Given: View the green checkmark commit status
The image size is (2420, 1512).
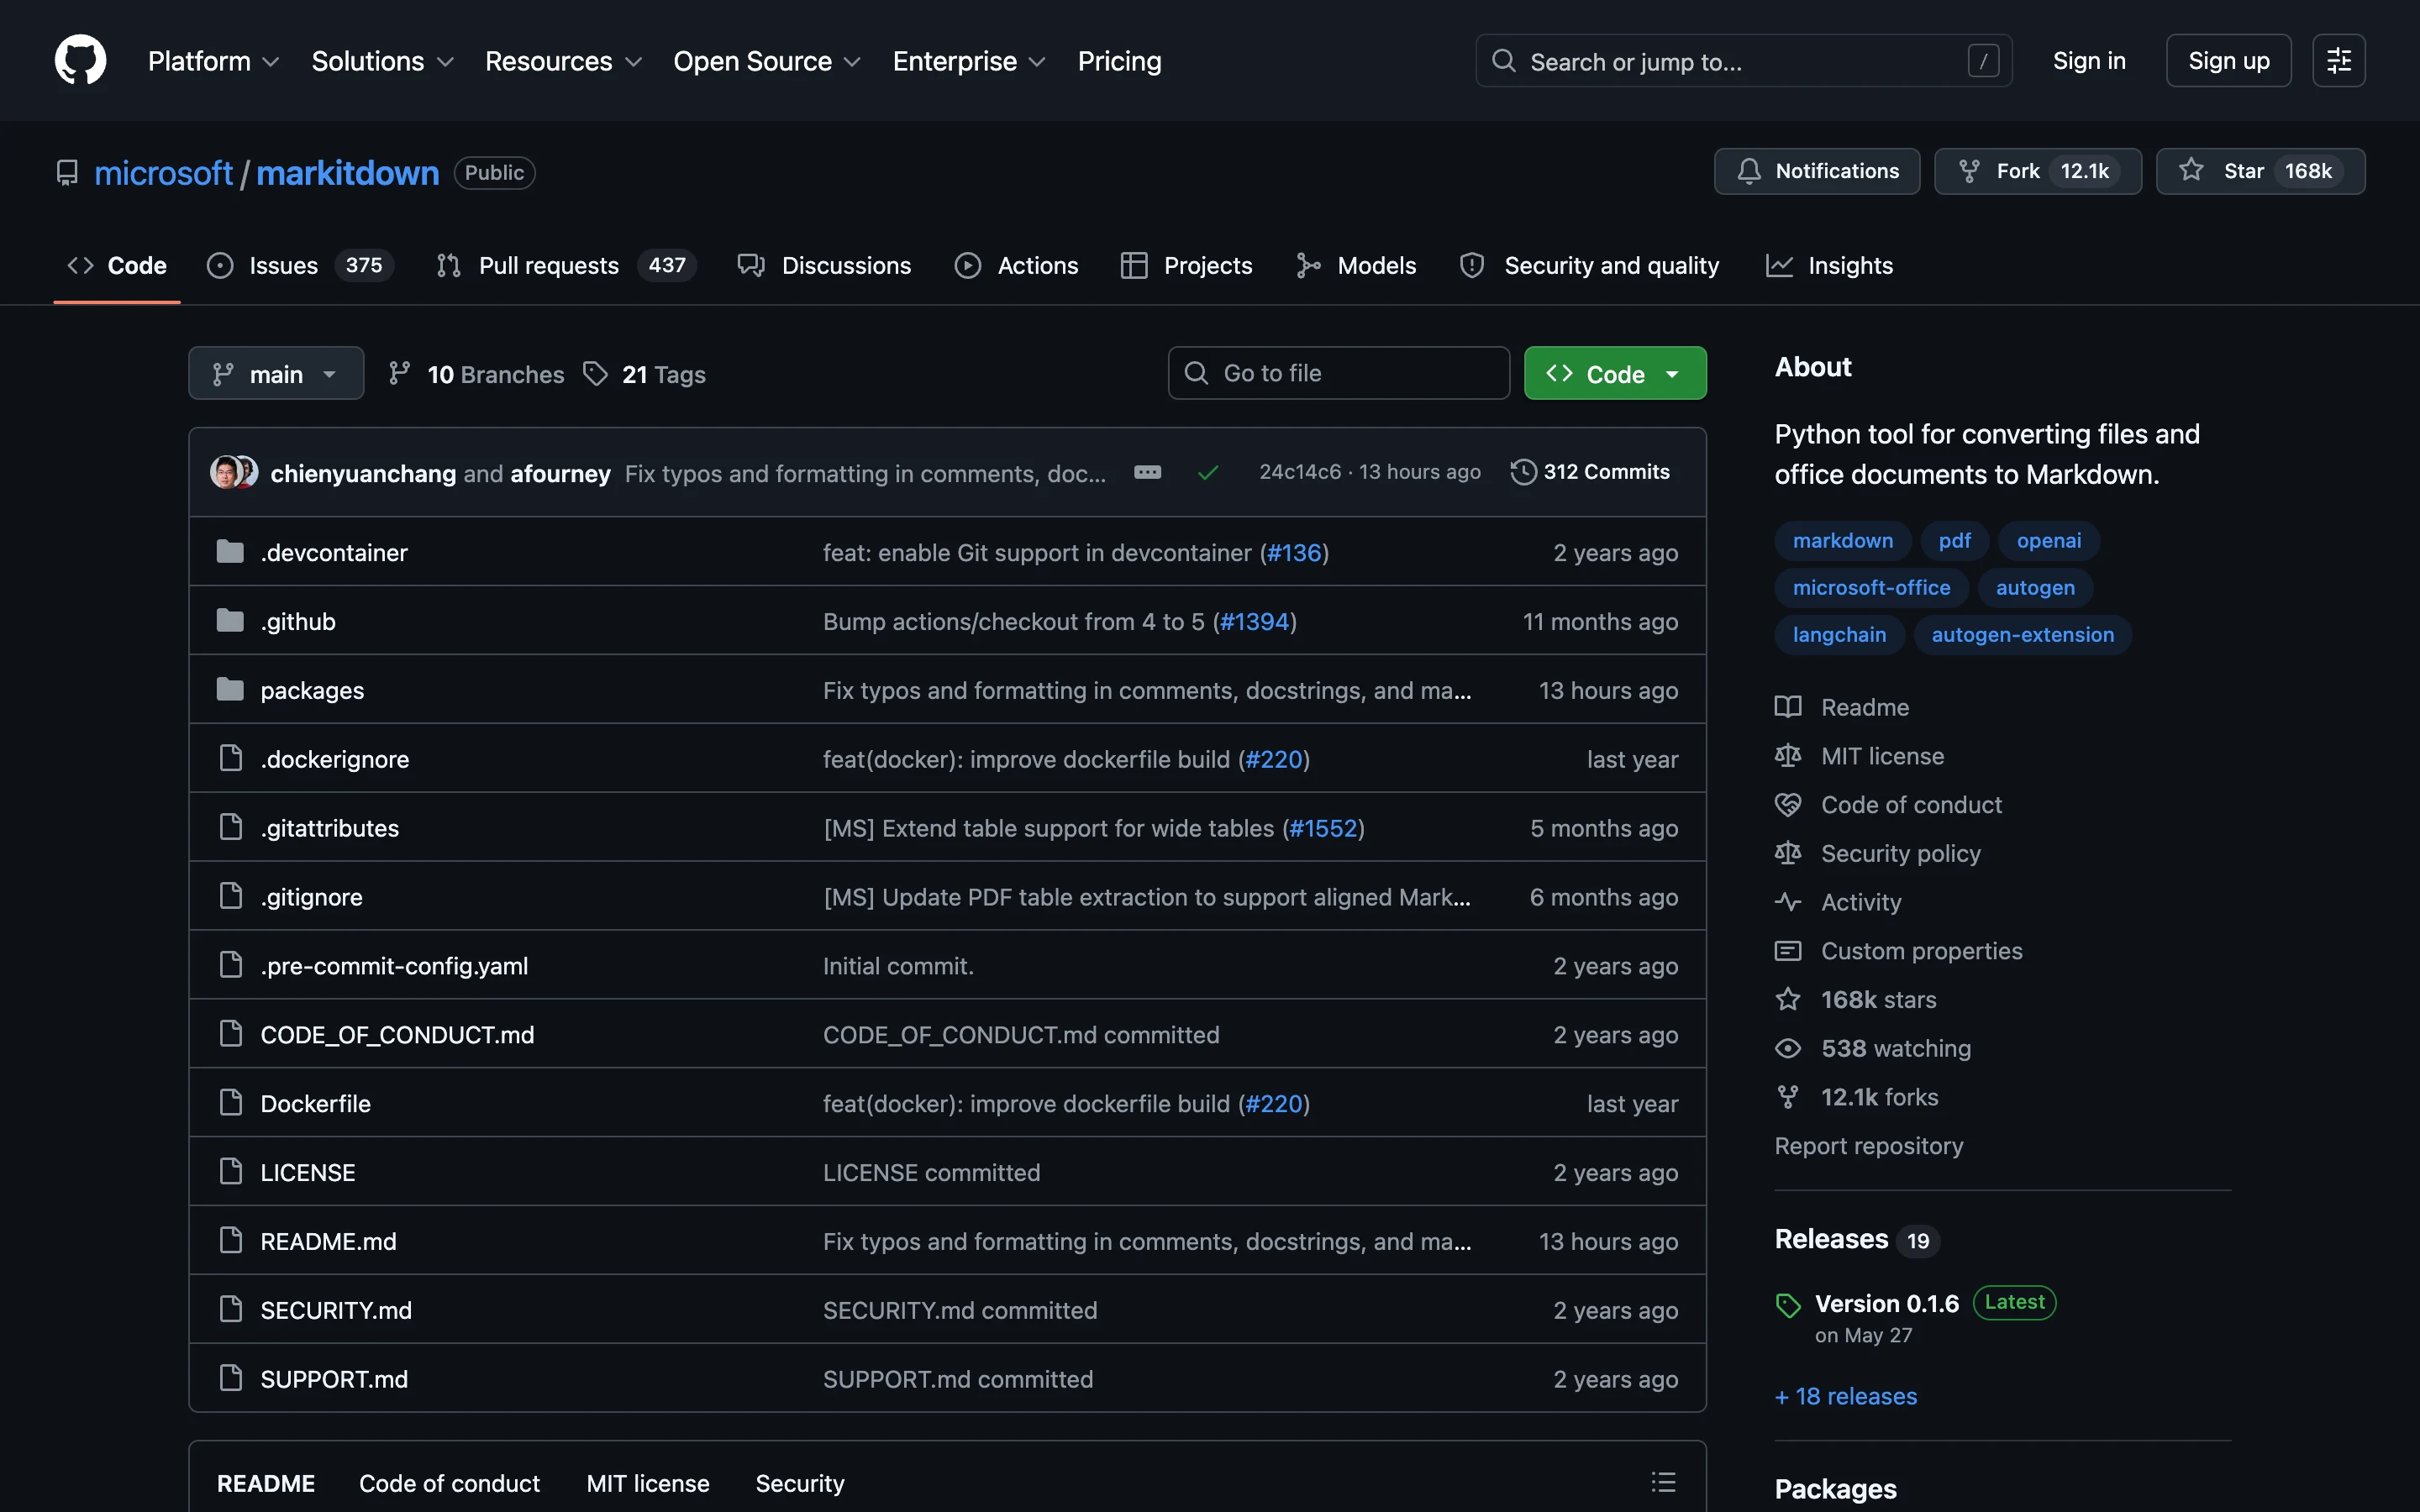Looking at the screenshot, I should coord(1207,472).
